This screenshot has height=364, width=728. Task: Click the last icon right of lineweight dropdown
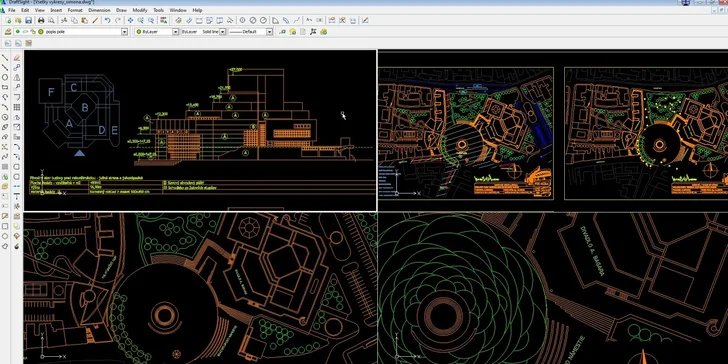pos(324,32)
